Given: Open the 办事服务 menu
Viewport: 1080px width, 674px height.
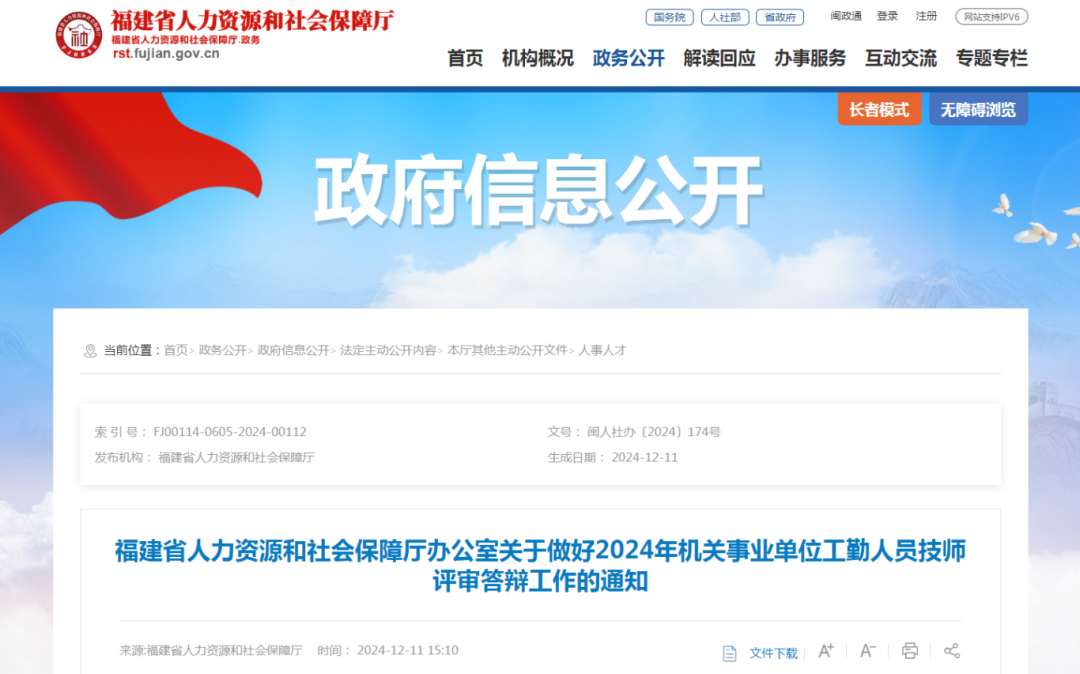Looking at the screenshot, I should pyautogui.click(x=810, y=59).
